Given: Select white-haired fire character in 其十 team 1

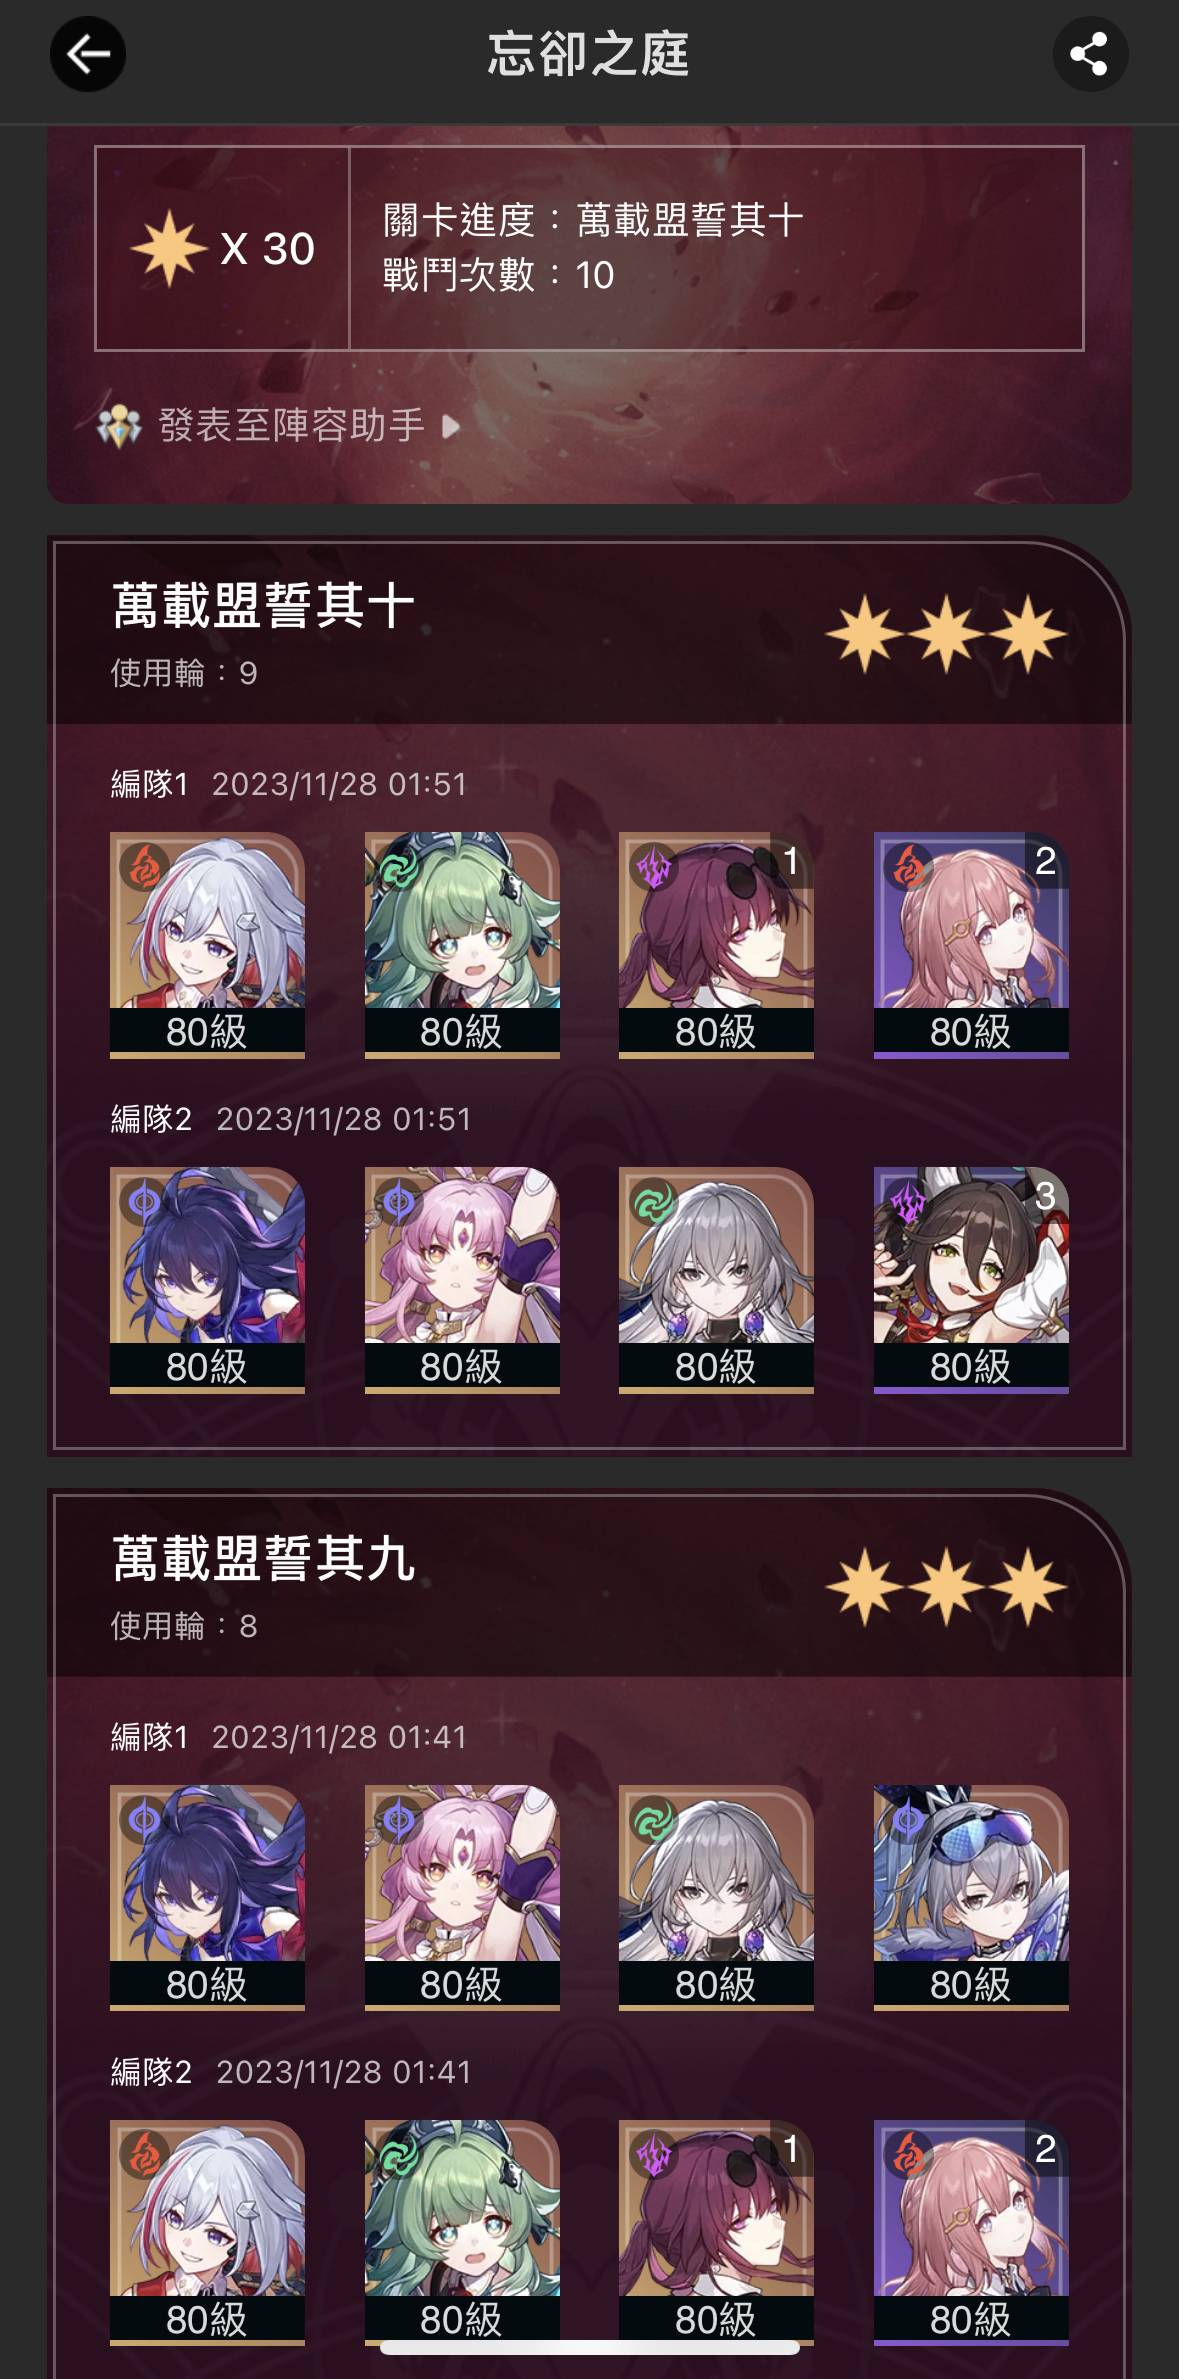Looking at the screenshot, I should (207, 945).
